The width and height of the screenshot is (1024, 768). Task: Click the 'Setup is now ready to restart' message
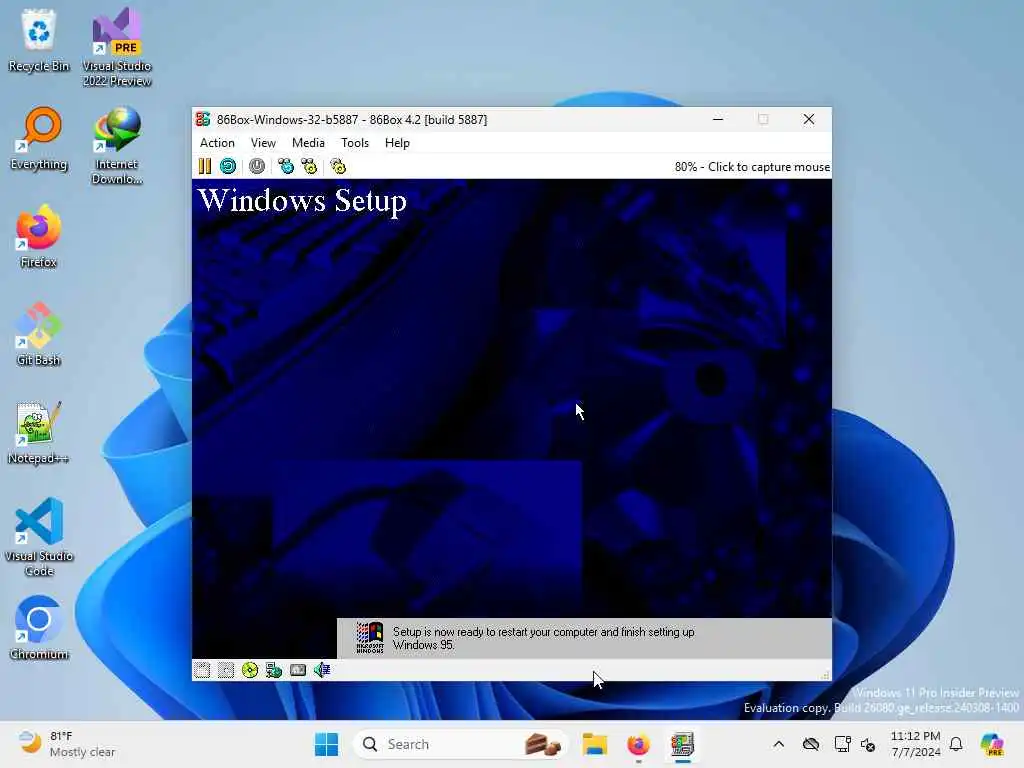[543, 639]
